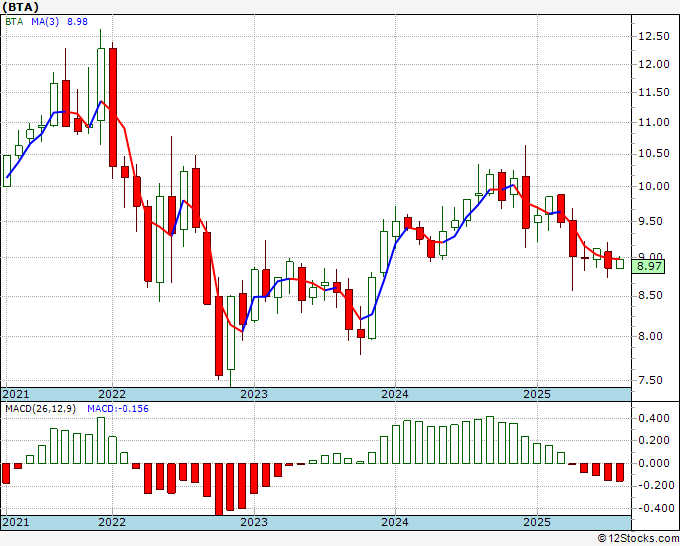Click 2025 on the MACD timeline
This screenshot has width=680, height=546.
click(x=537, y=522)
